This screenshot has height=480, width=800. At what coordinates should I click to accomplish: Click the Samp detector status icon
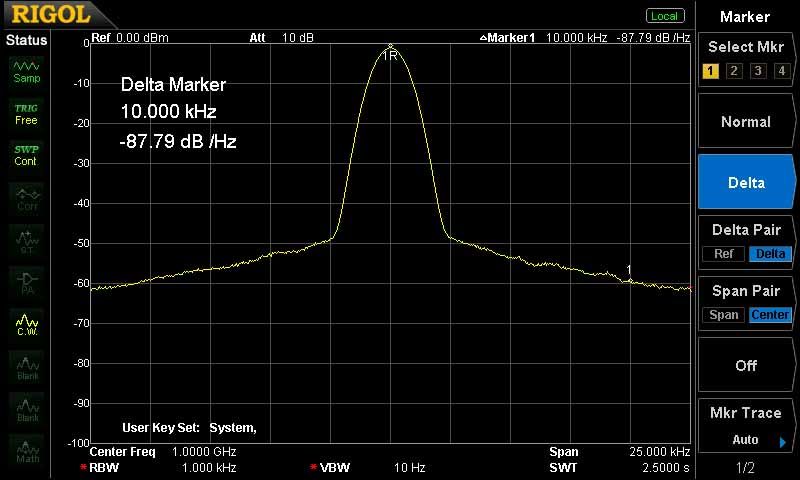pyautogui.click(x=26, y=70)
